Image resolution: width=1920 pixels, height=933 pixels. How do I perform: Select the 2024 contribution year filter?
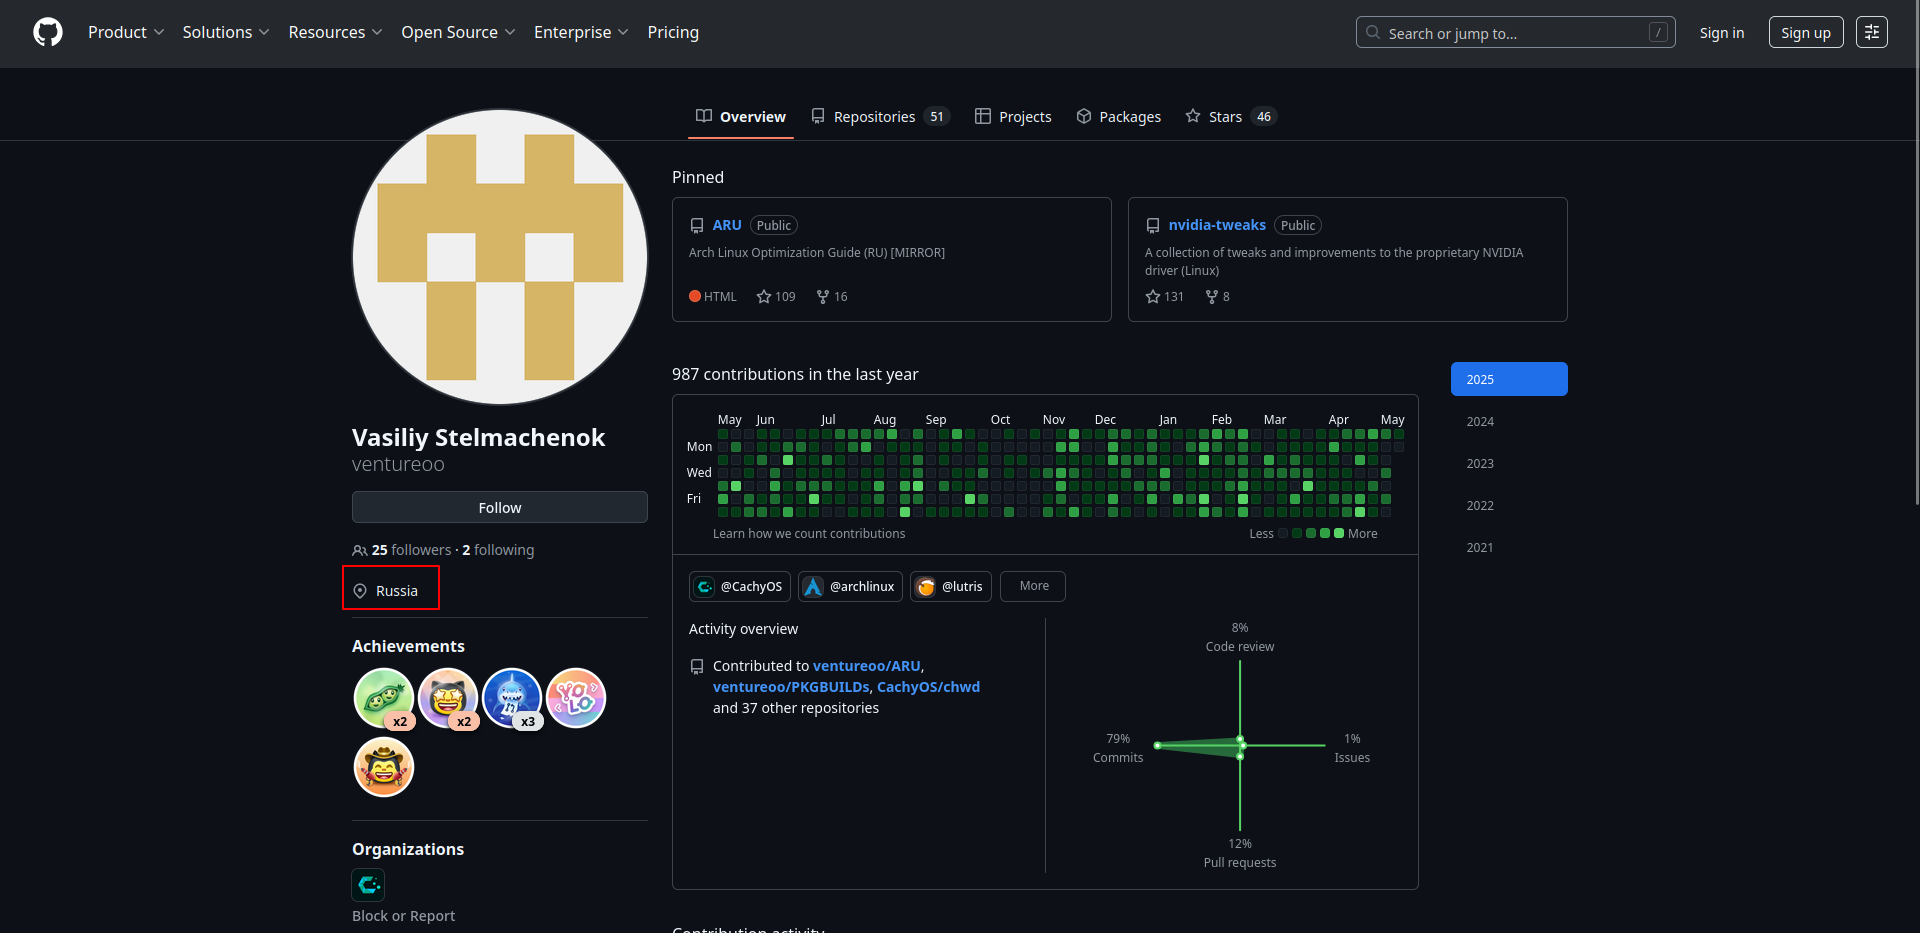click(x=1480, y=422)
